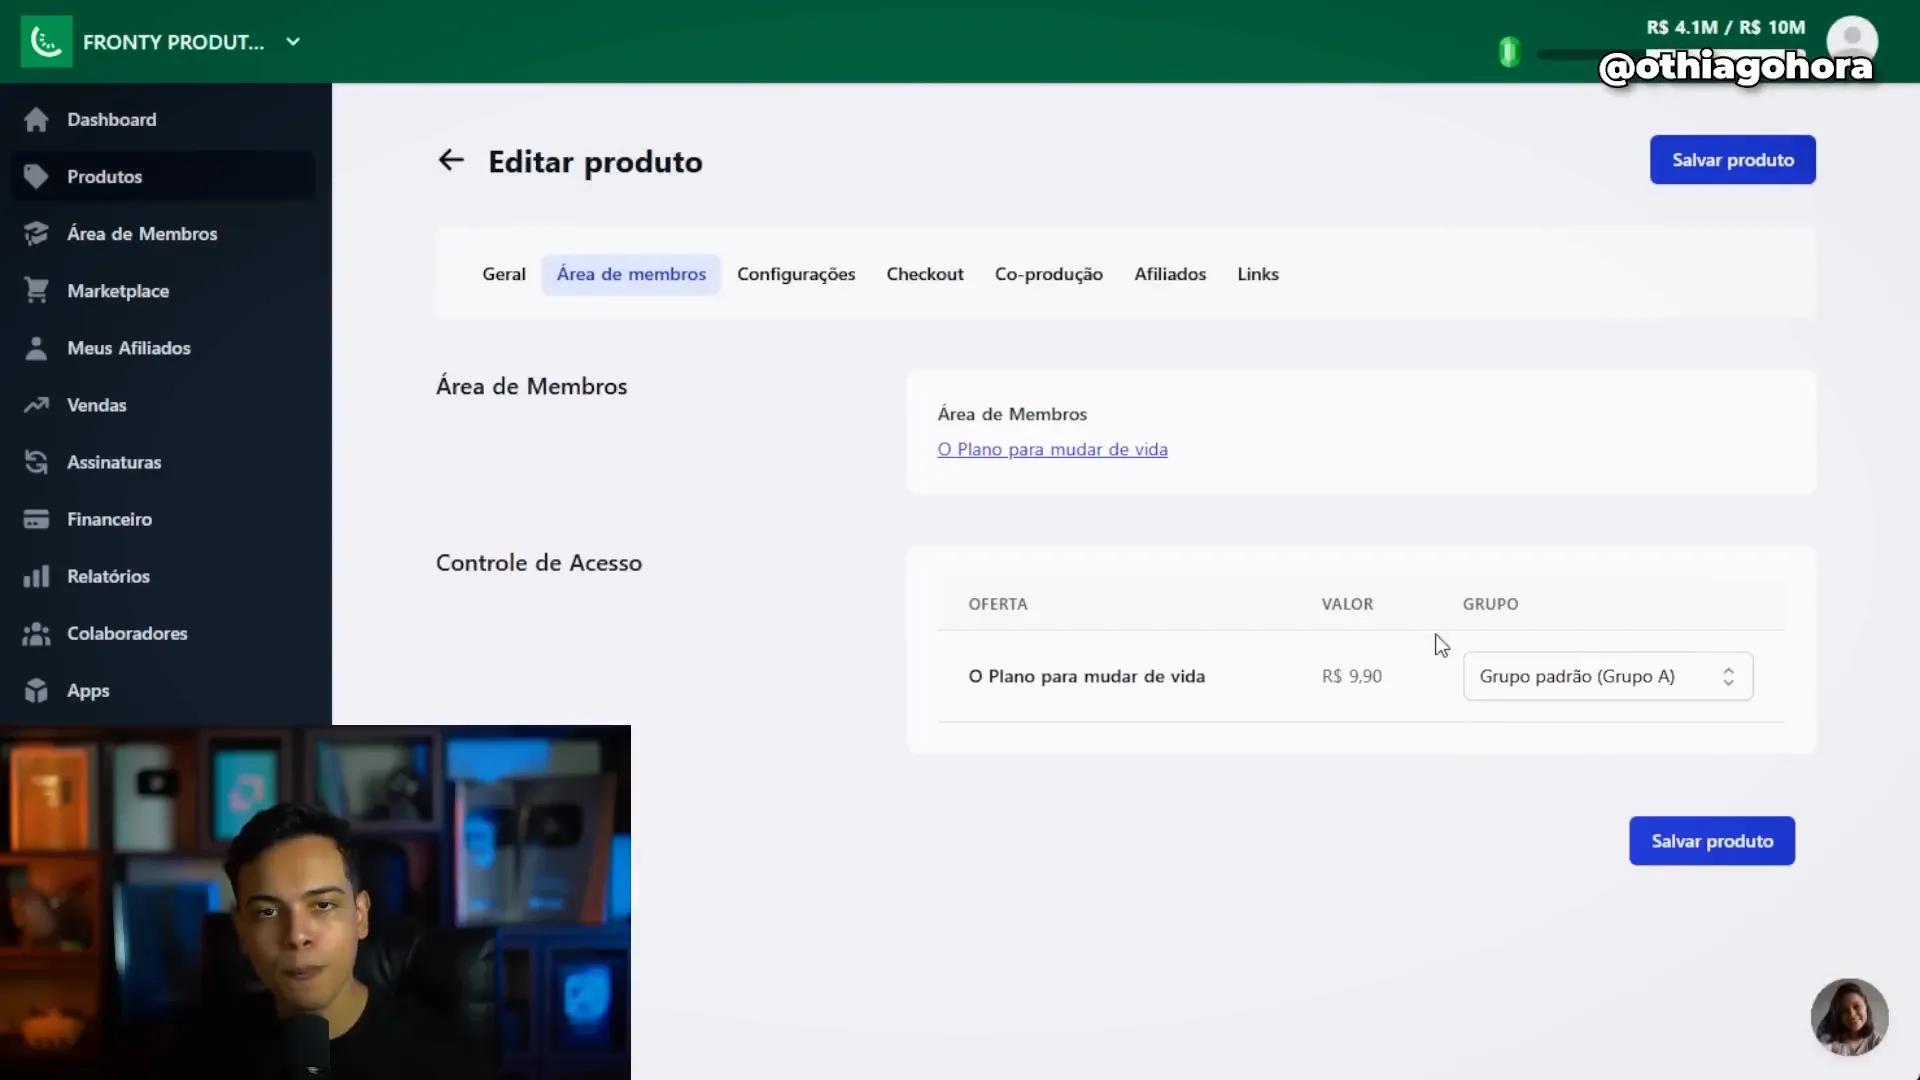Click the Marketplace shopping cart icon
This screenshot has height=1080, width=1920.
pos(36,291)
